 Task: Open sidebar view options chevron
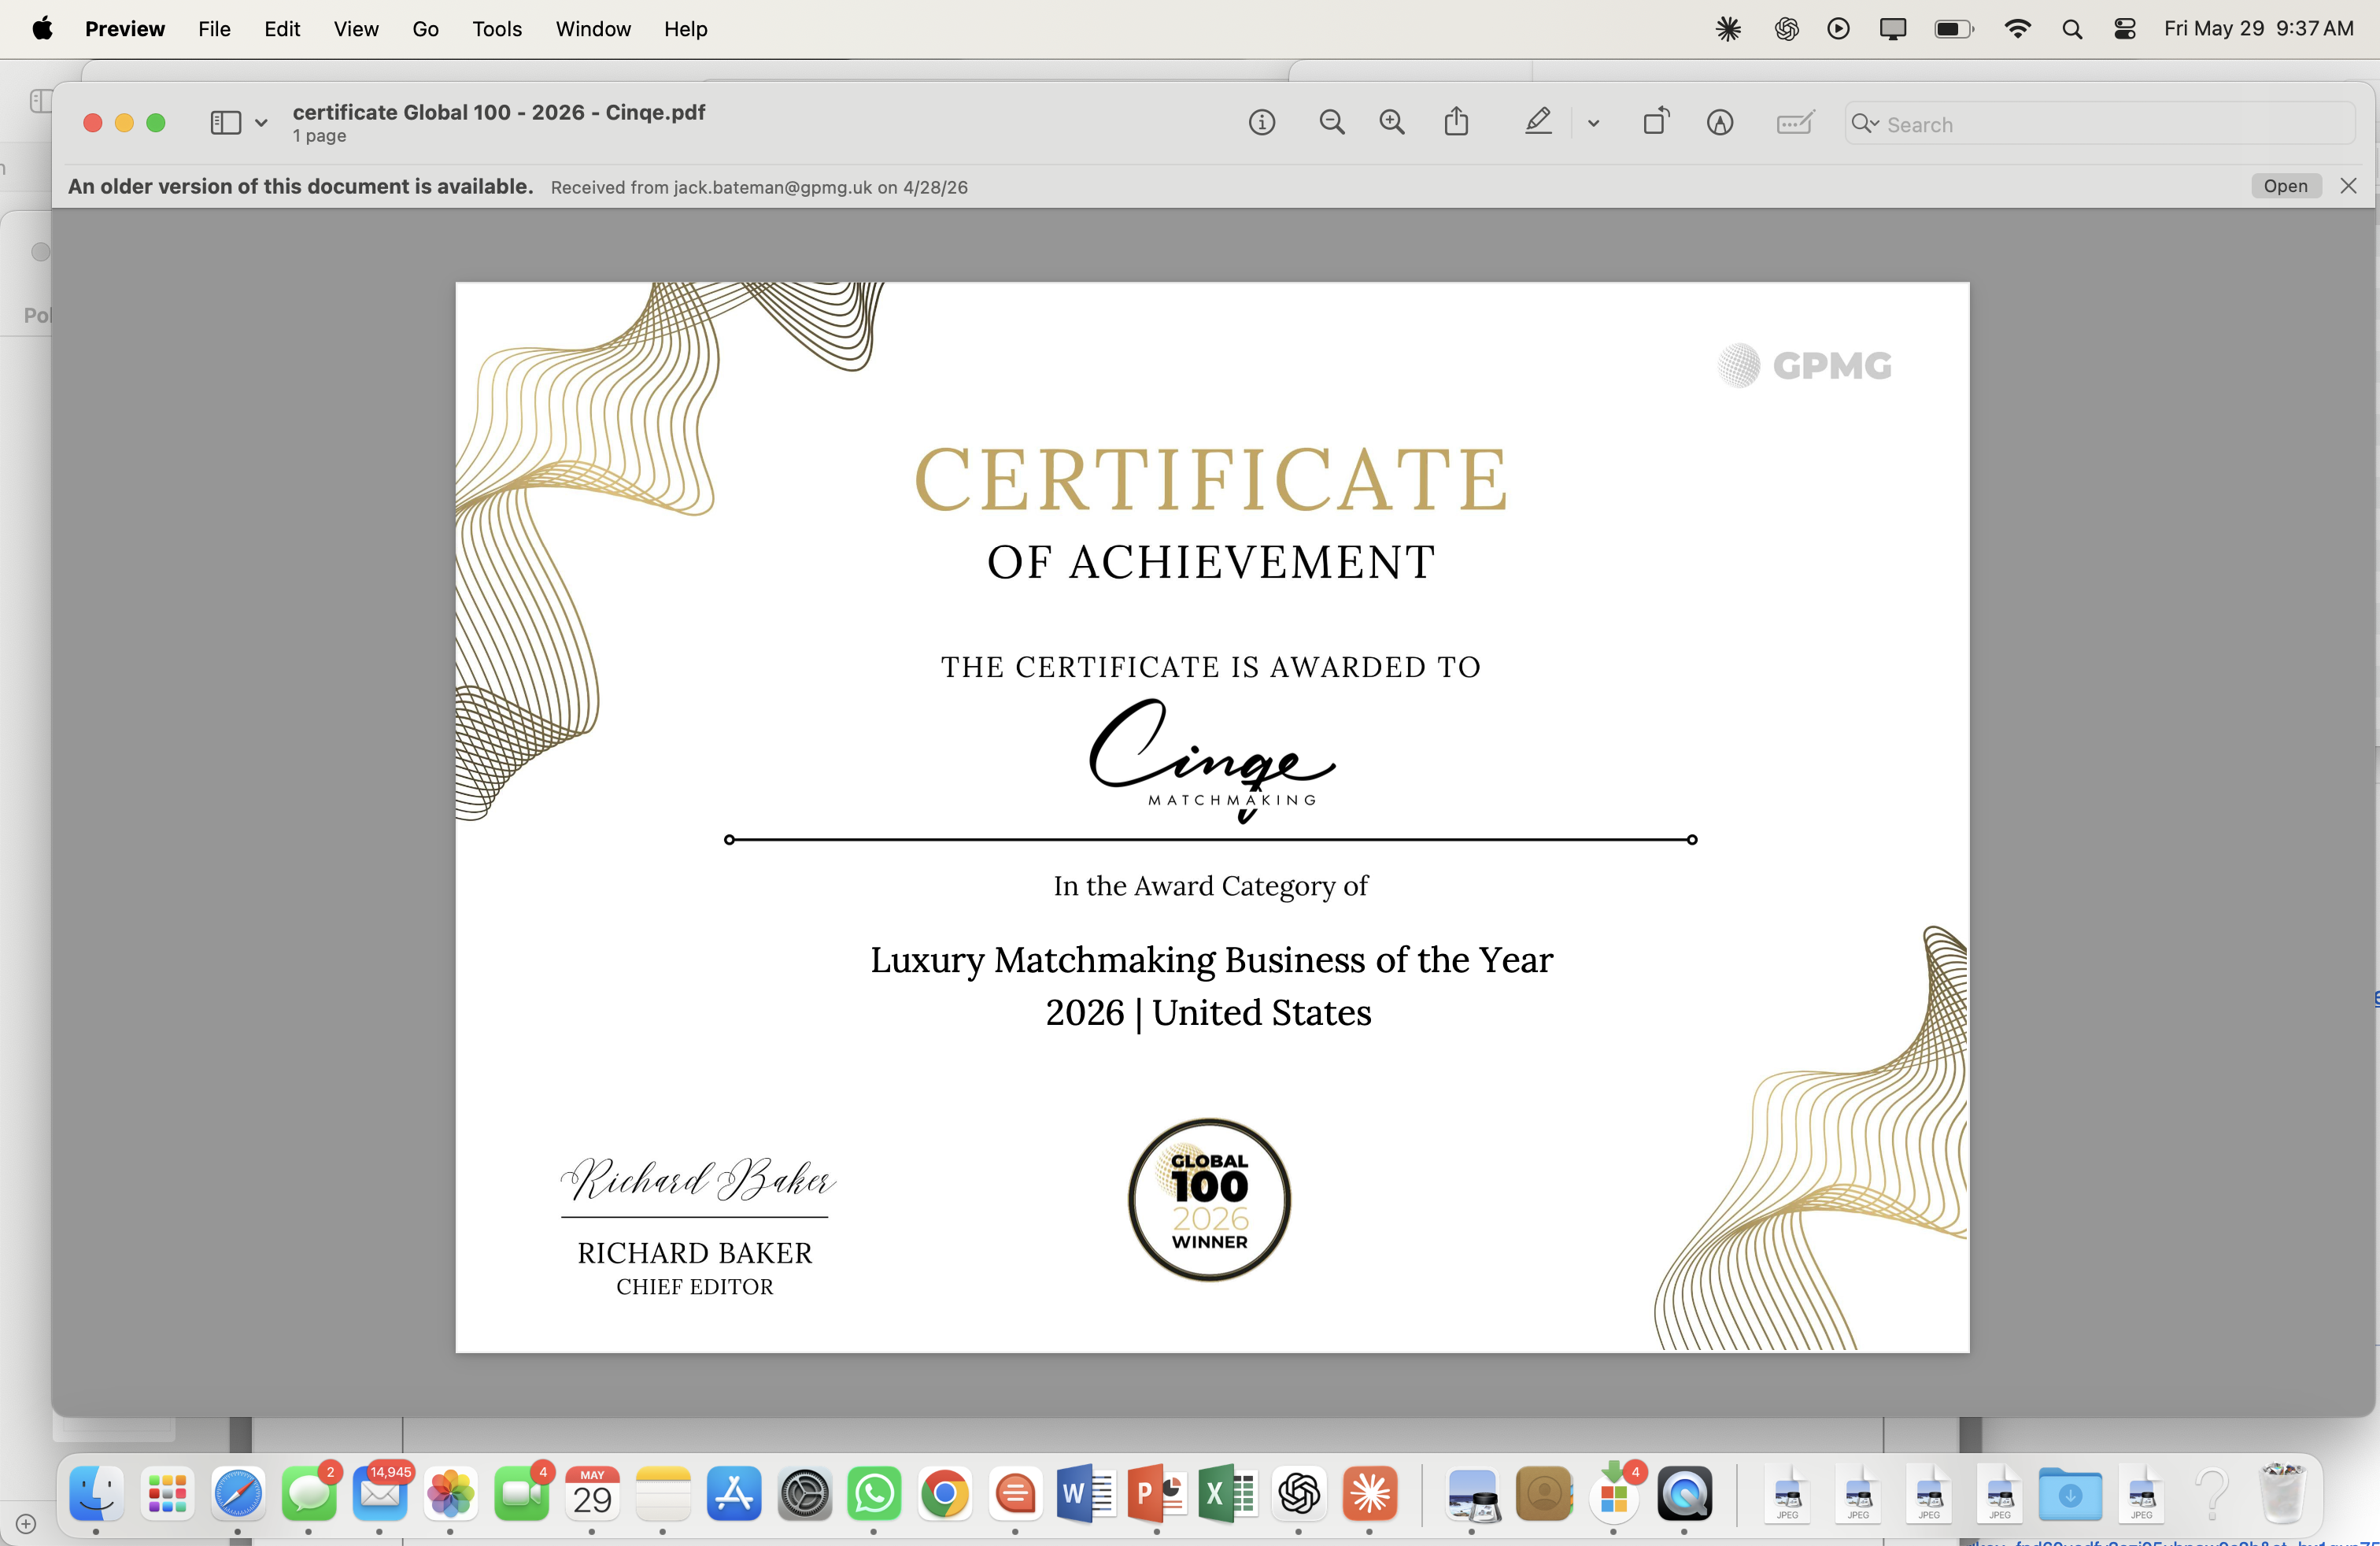[x=261, y=124]
